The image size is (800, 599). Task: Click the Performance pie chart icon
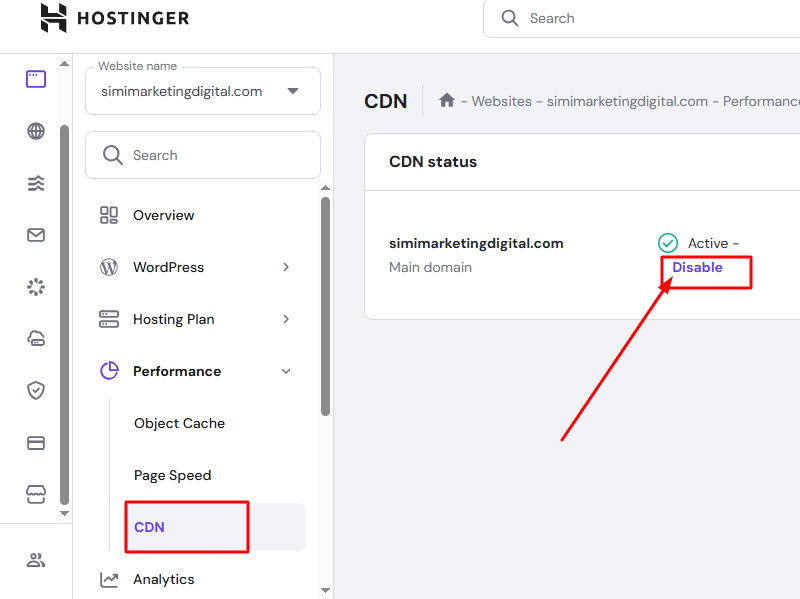[x=109, y=371]
